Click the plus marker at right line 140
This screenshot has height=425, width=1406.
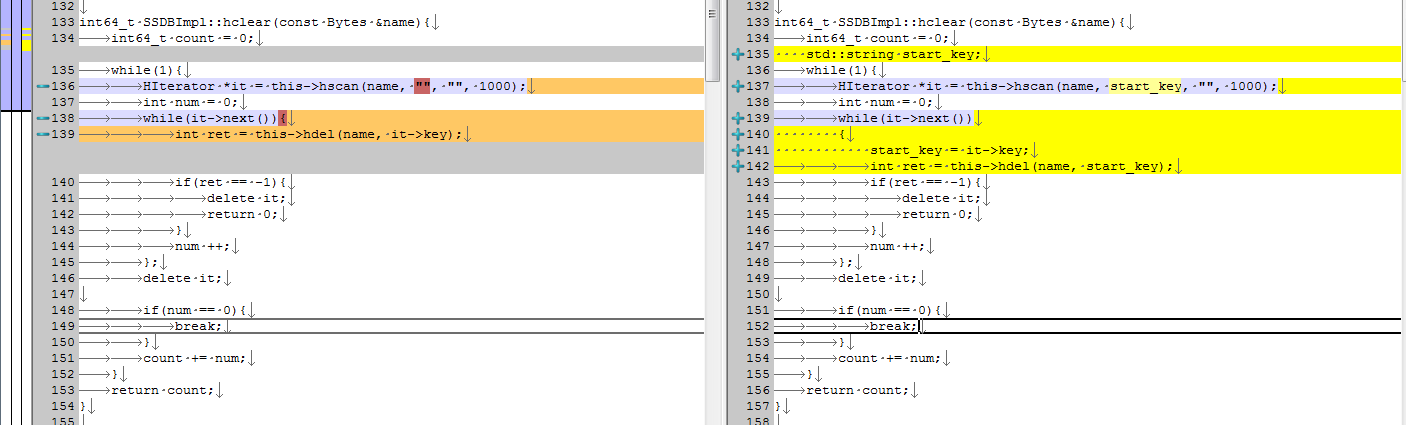tap(737, 134)
